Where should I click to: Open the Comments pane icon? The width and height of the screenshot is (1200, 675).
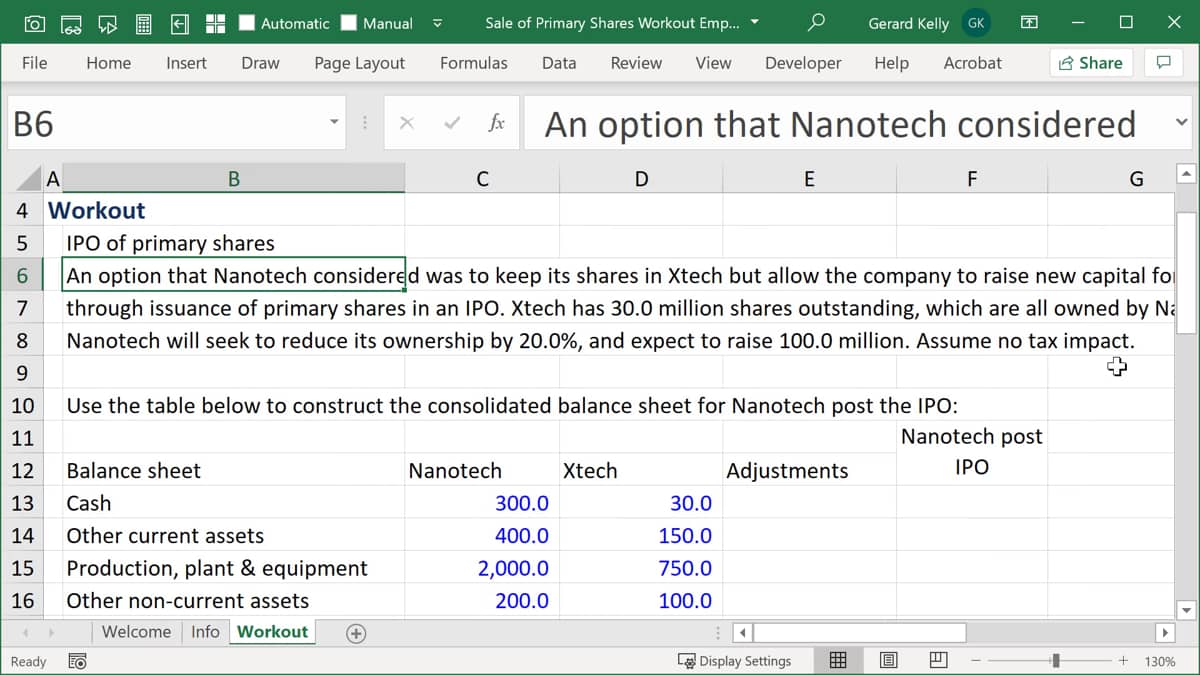pos(1163,63)
